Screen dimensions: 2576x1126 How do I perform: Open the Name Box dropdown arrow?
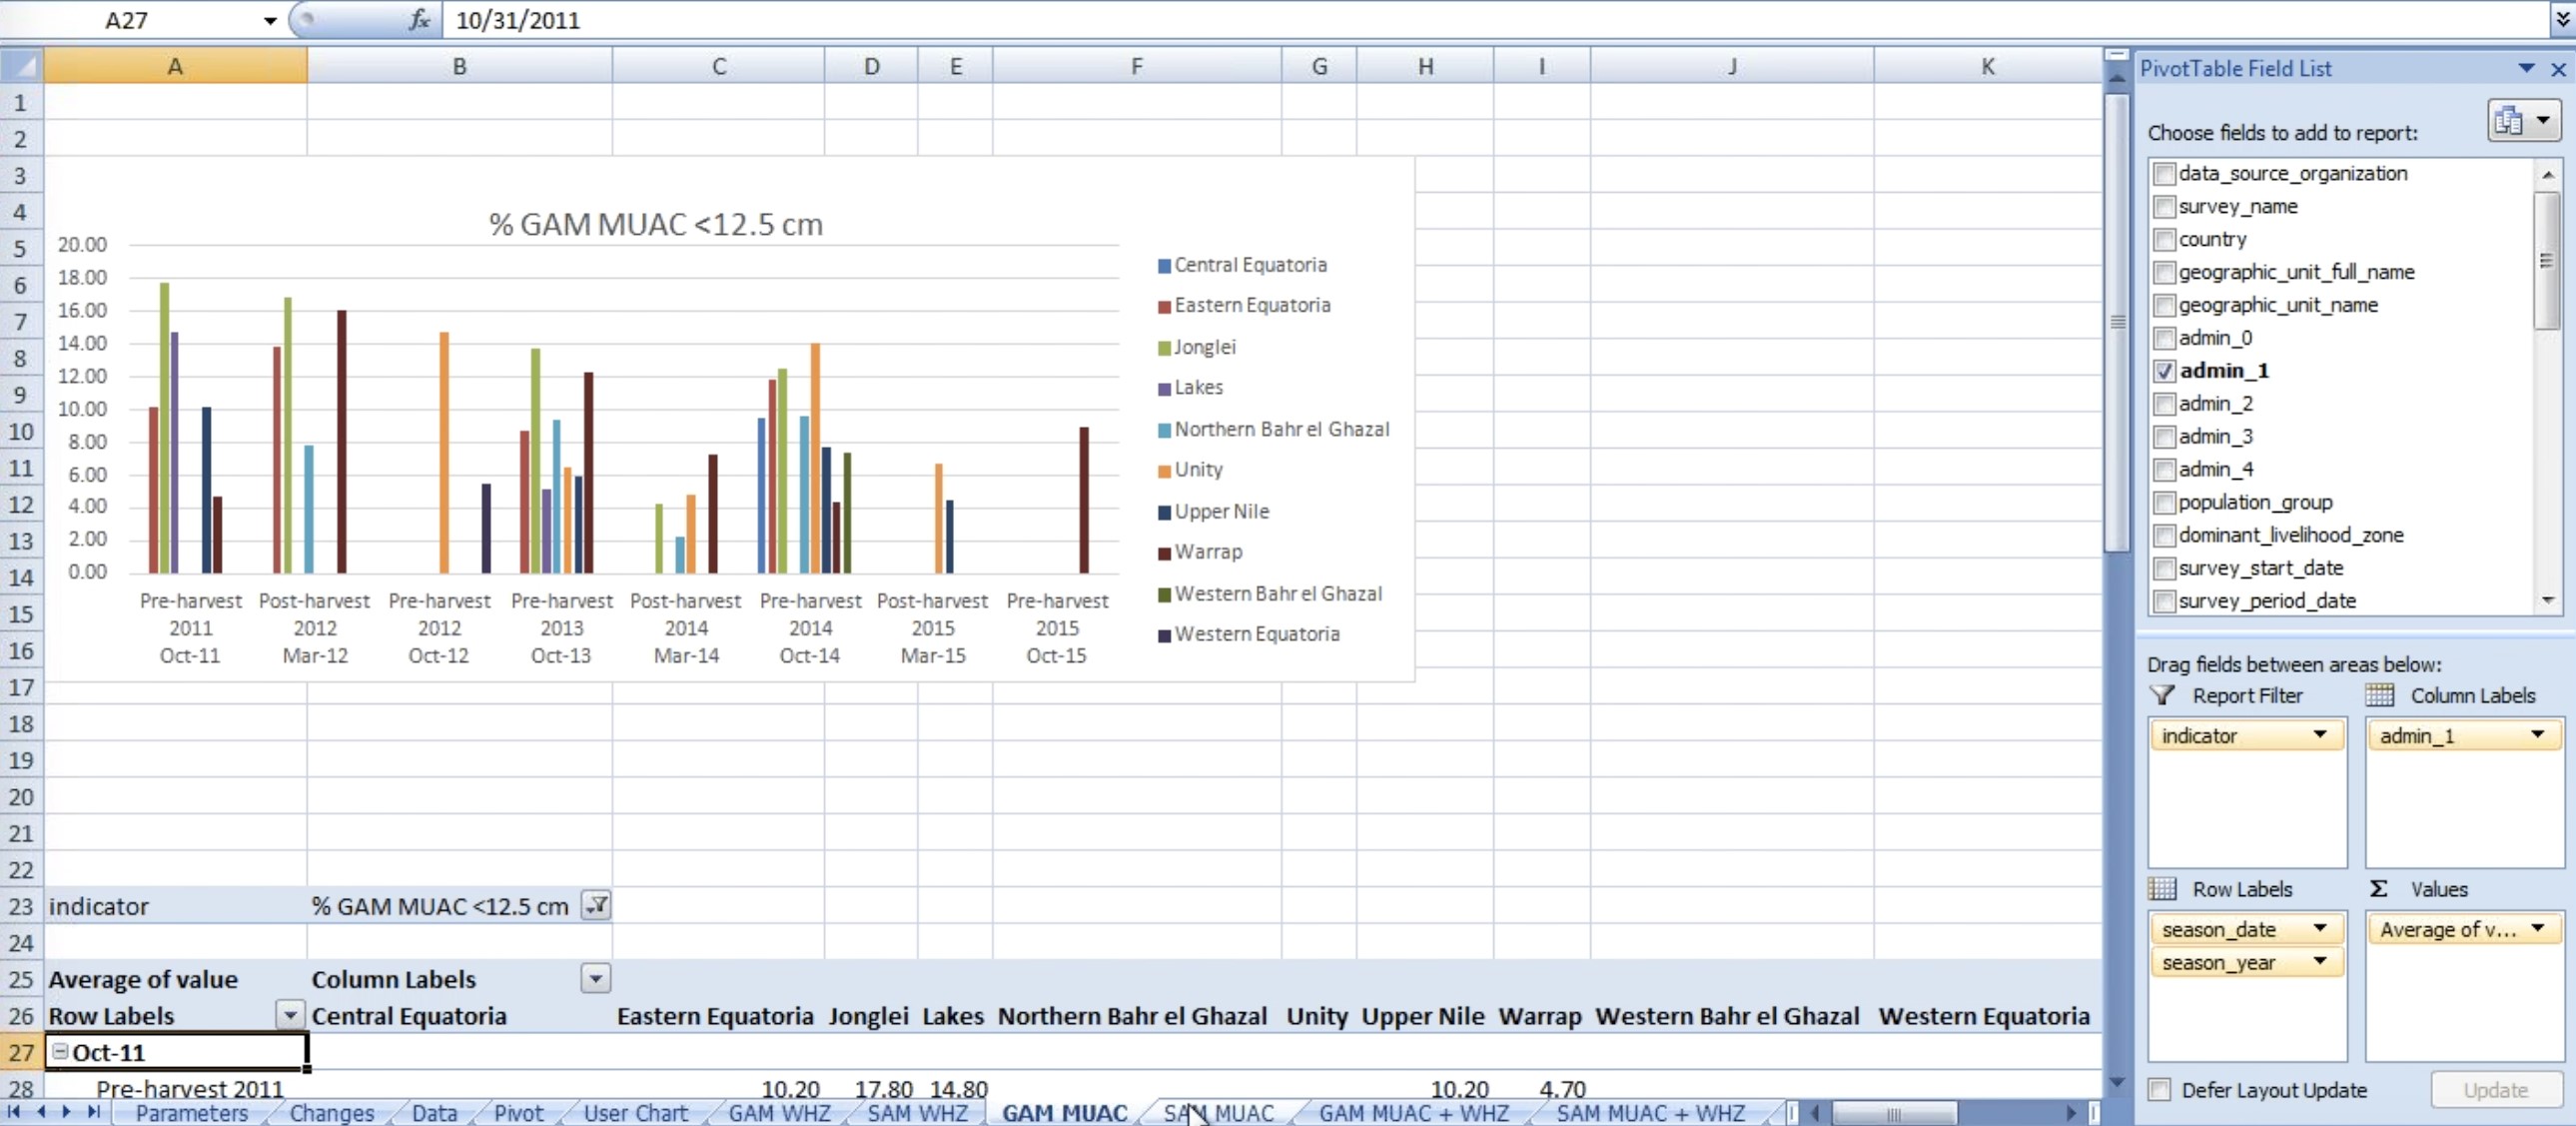(270, 21)
